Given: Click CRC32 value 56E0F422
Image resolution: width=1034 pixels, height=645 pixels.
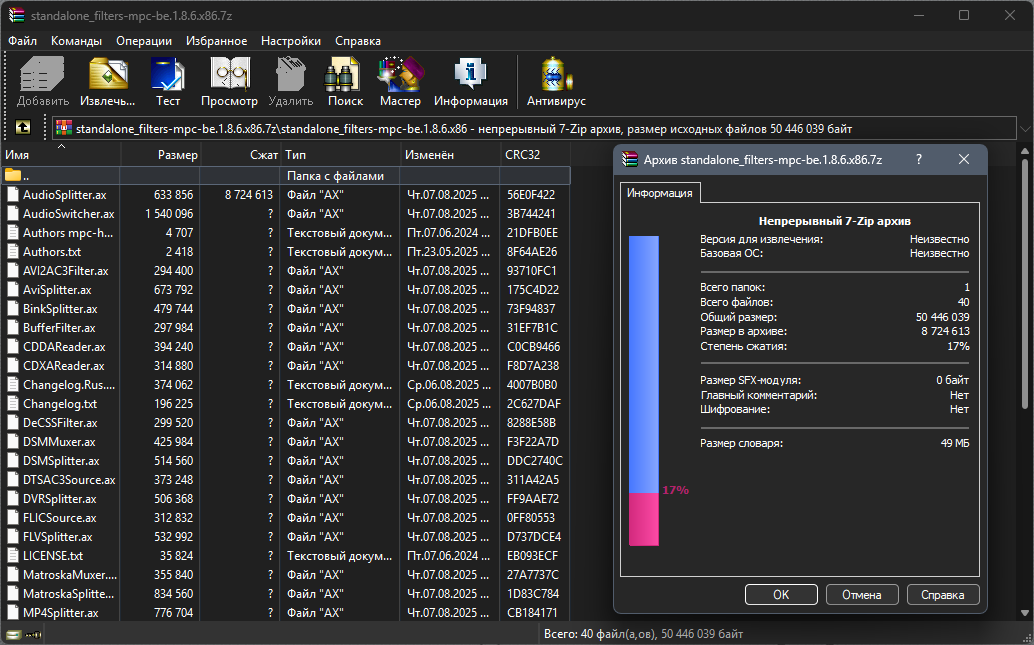Looking at the screenshot, I should (531, 195).
